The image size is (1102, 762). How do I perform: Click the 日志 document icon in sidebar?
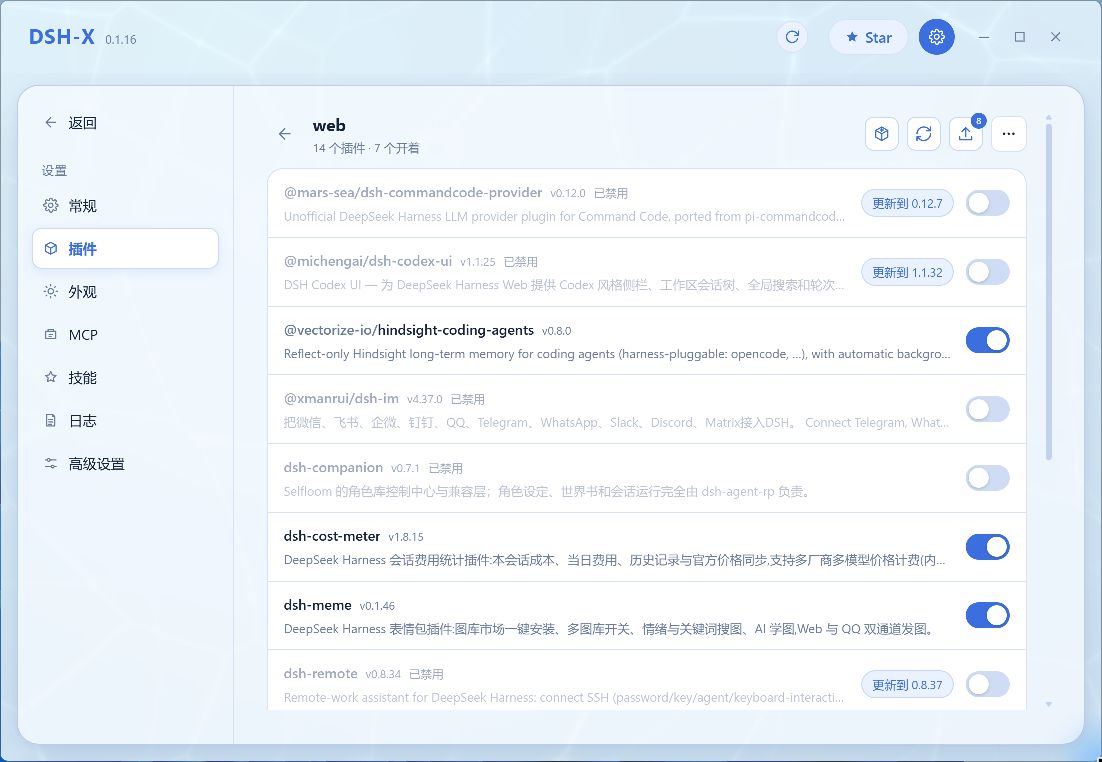[x=51, y=420]
